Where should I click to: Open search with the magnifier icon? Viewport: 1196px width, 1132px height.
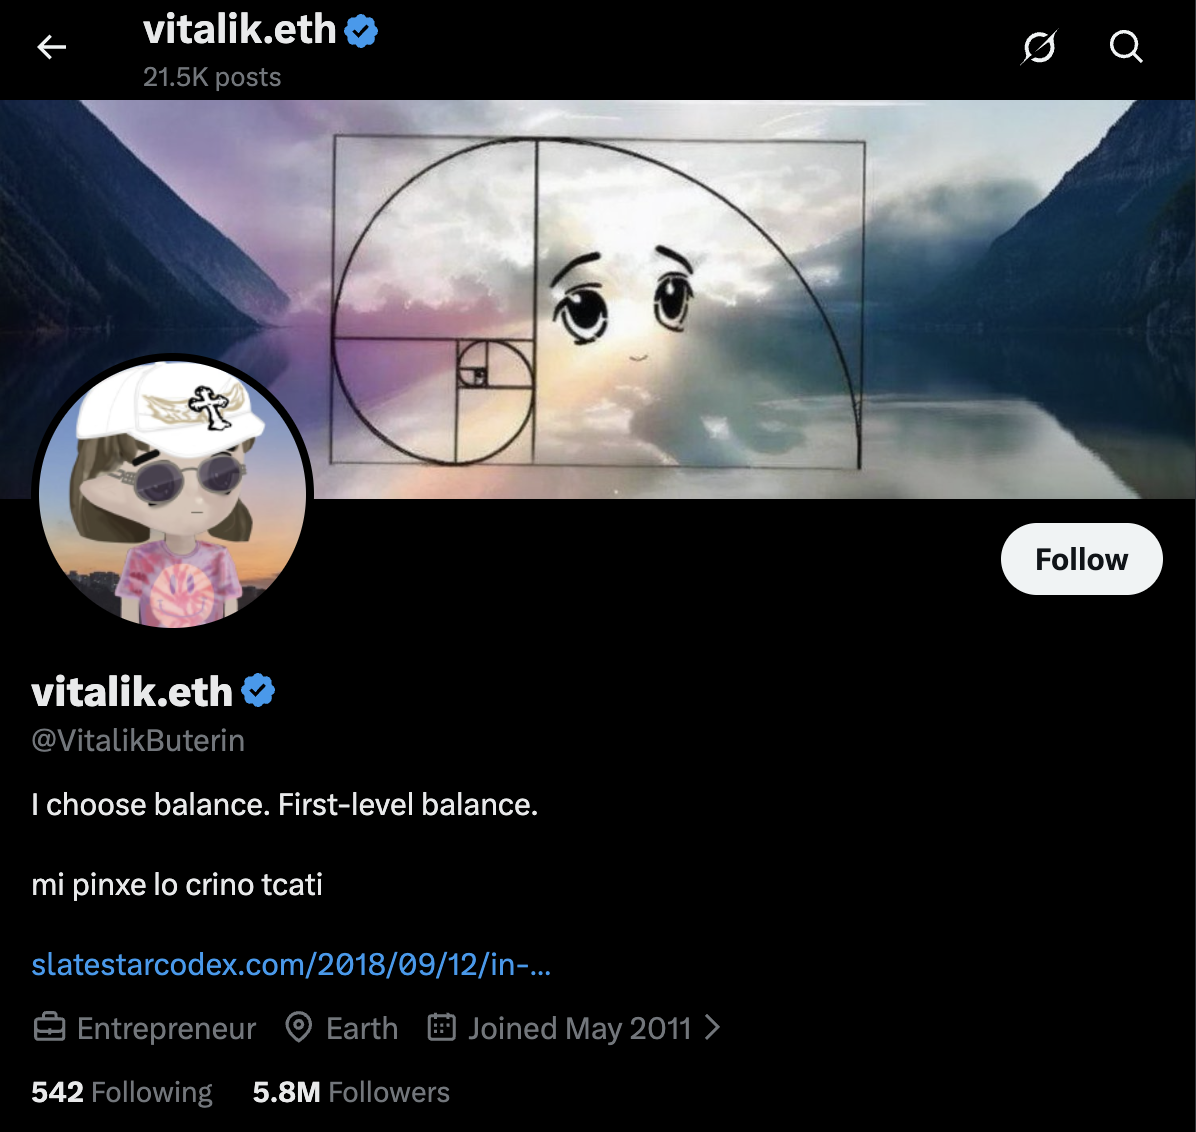tap(1126, 47)
